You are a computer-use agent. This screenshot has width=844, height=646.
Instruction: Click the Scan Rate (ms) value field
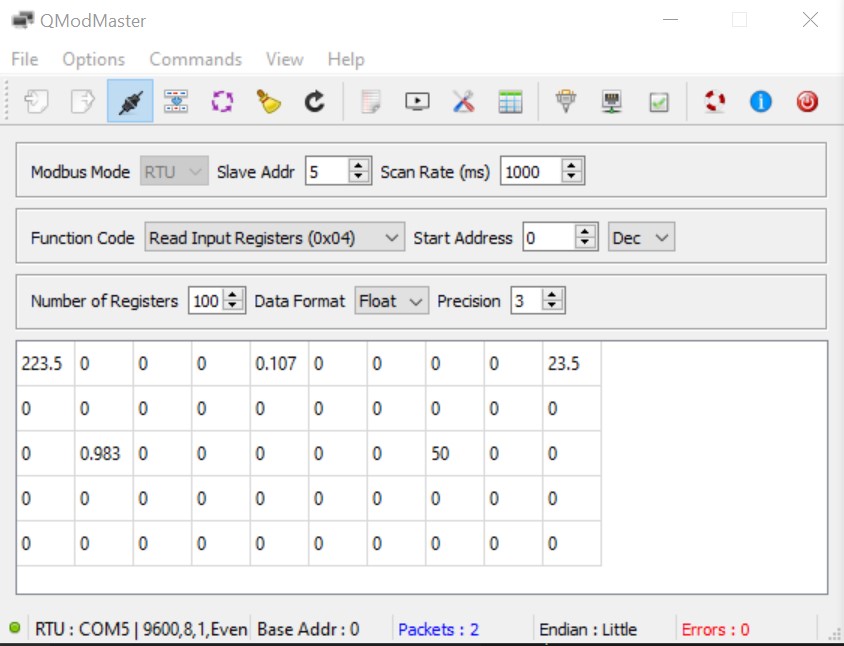point(530,172)
